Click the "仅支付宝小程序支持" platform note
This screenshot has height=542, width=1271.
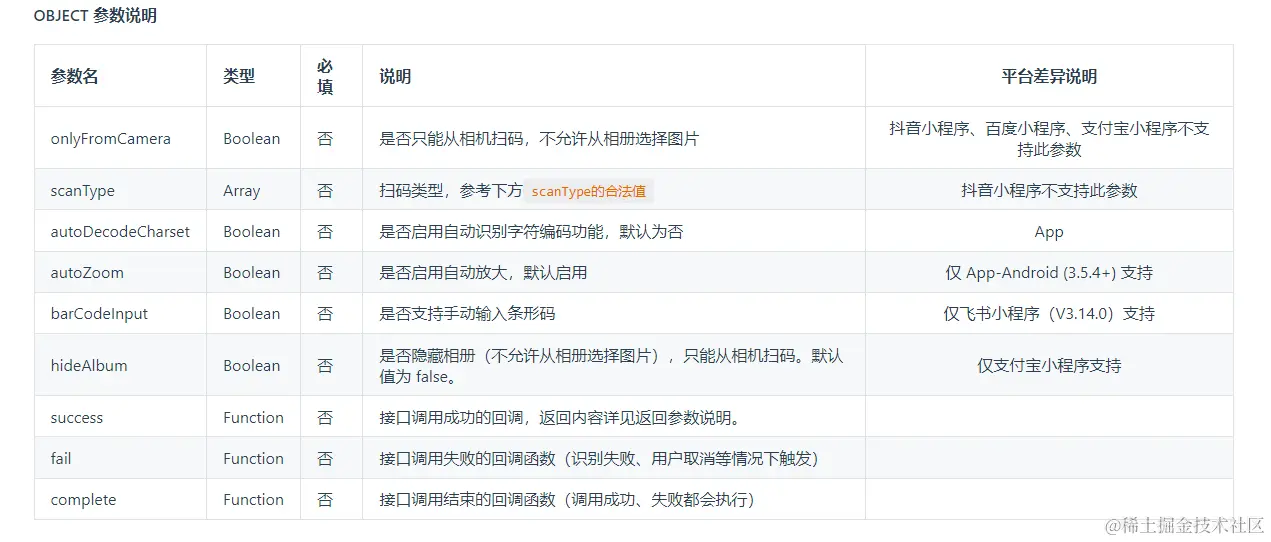[1048, 366]
